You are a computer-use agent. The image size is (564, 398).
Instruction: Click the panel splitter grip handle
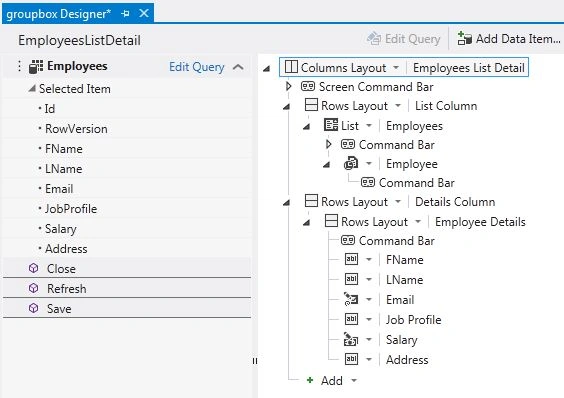point(255,361)
